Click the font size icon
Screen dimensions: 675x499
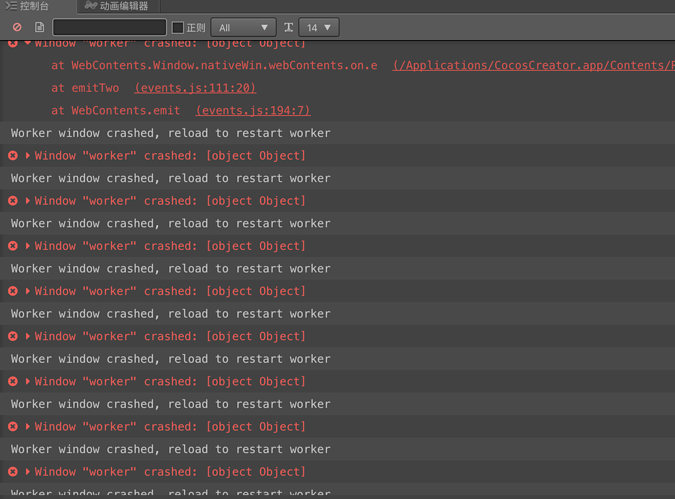click(288, 28)
